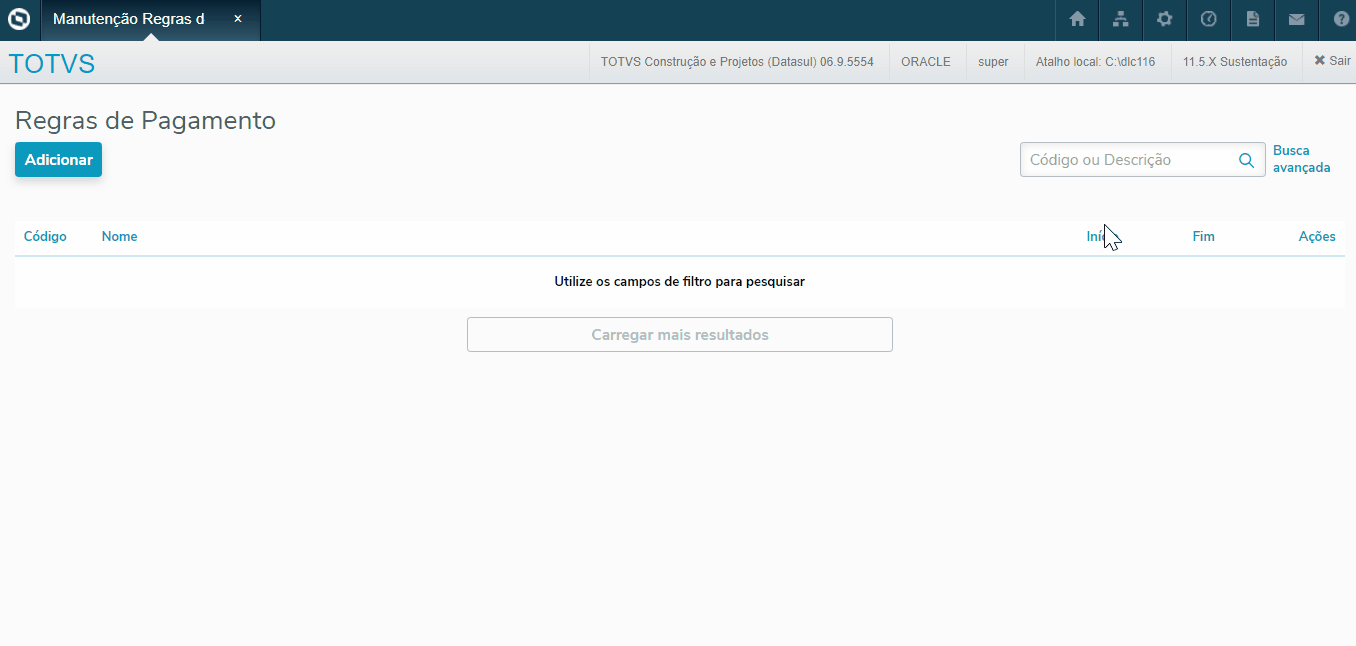The image size is (1356, 646).
Task: Click the magnifier search icon
Action: pos(1247,160)
